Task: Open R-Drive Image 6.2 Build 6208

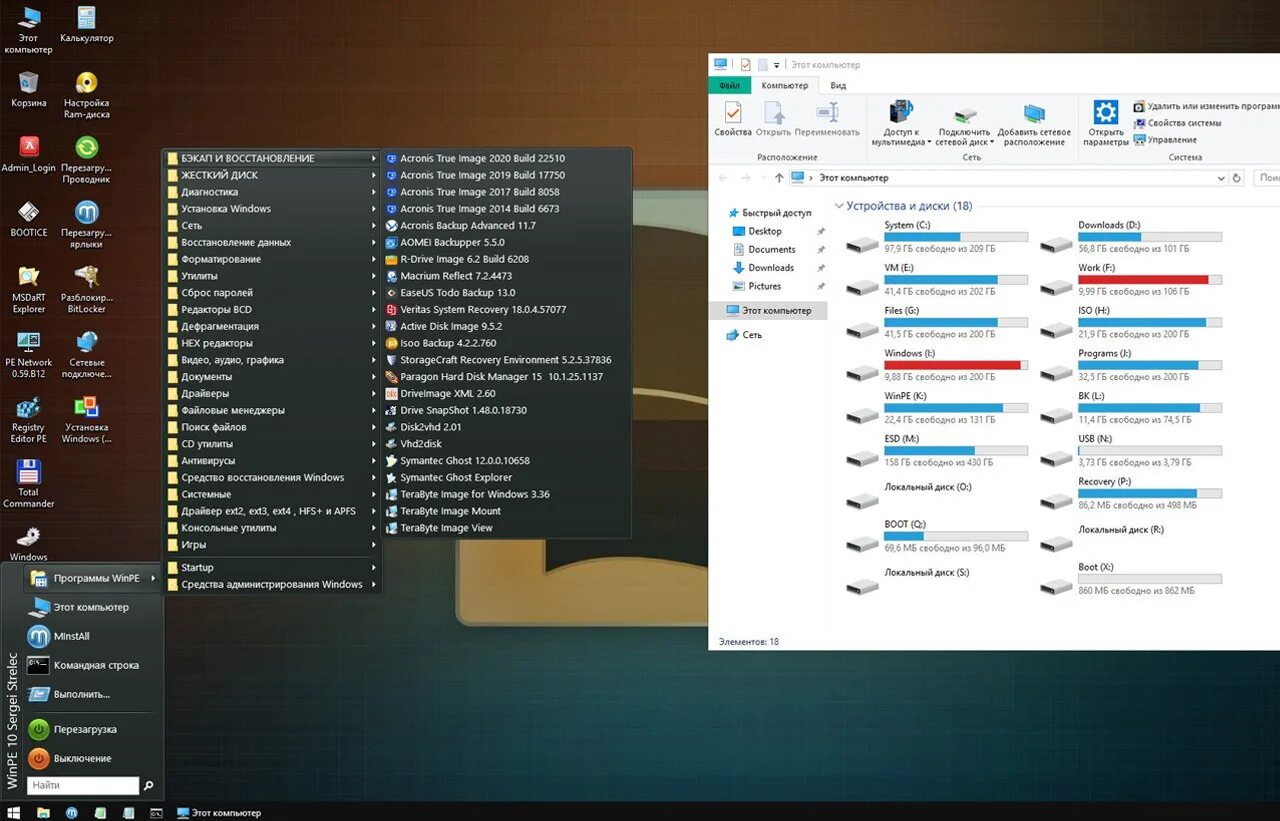Action: [x=464, y=259]
